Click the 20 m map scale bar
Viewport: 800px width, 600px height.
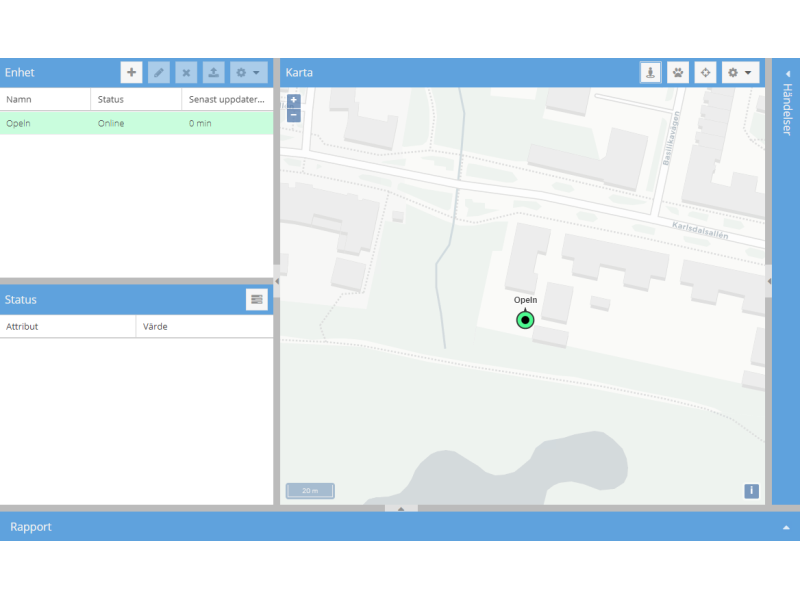(310, 491)
